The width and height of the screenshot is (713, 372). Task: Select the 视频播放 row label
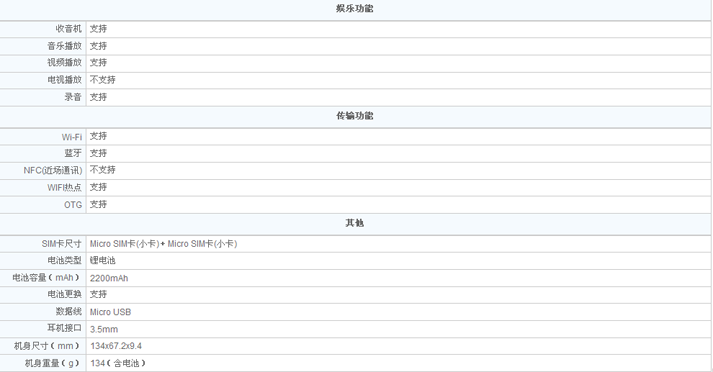[65, 62]
